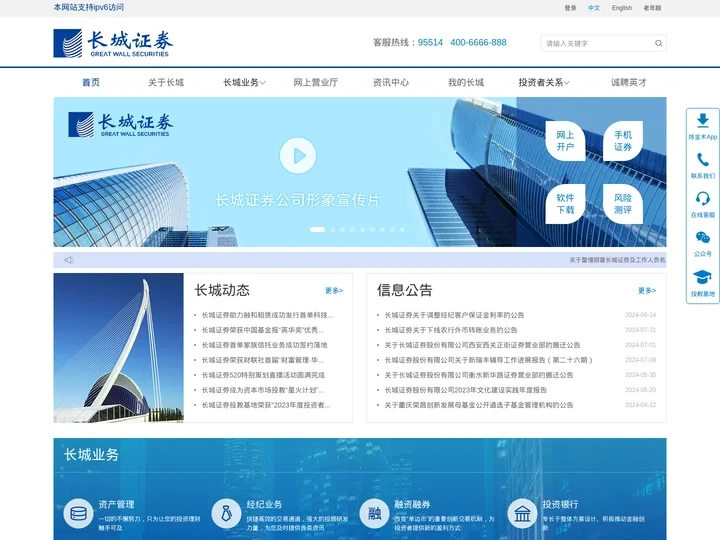Open the 投资银行 business heading
This screenshot has height=540, width=720.
pos(560,504)
